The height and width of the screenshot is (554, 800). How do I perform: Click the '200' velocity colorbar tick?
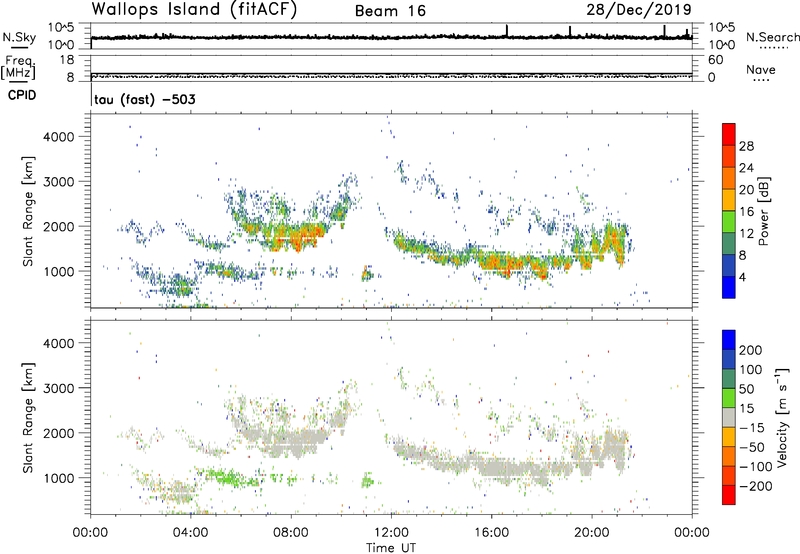click(751, 350)
